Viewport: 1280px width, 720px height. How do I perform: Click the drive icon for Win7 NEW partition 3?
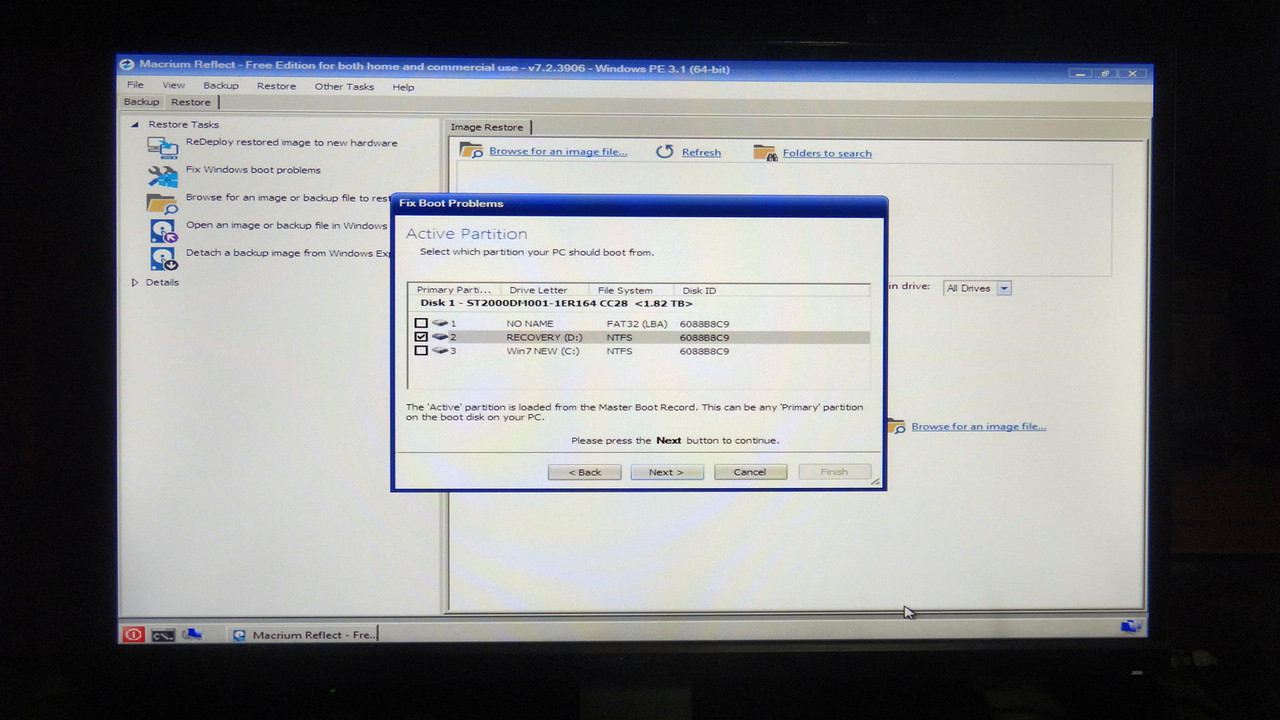[x=440, y=351]
